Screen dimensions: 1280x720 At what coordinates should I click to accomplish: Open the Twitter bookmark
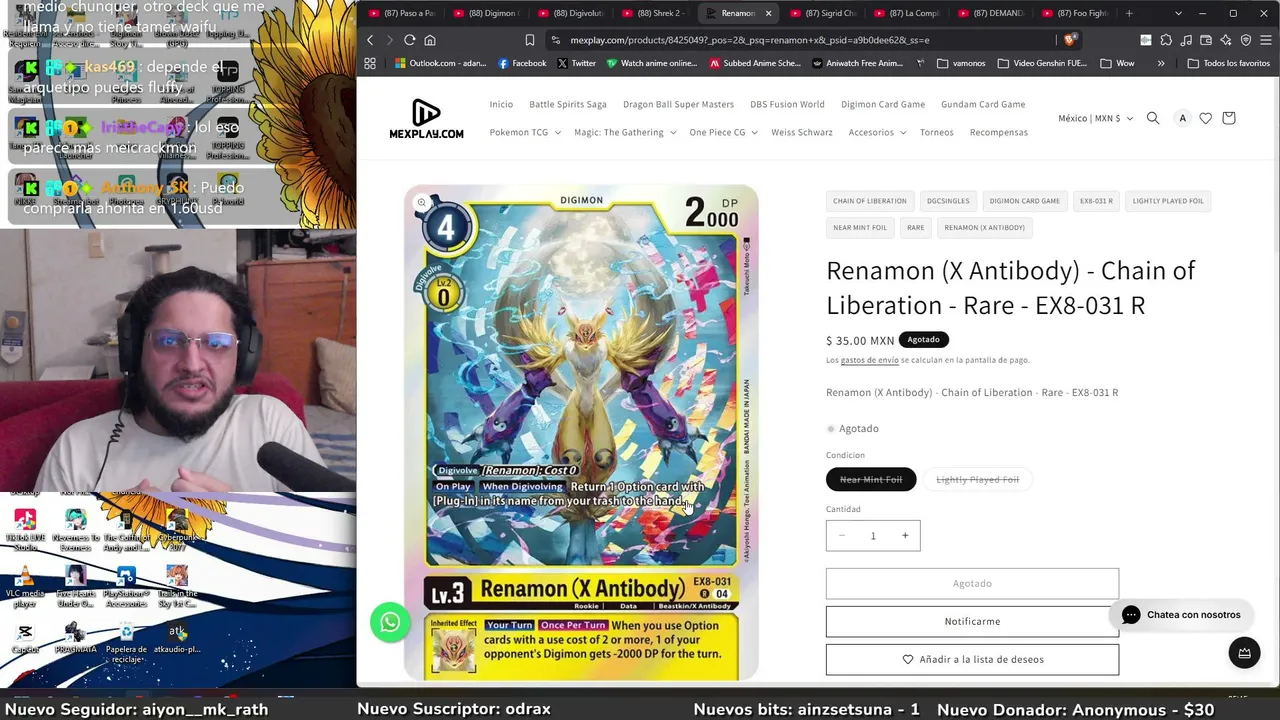pos(576,63)
